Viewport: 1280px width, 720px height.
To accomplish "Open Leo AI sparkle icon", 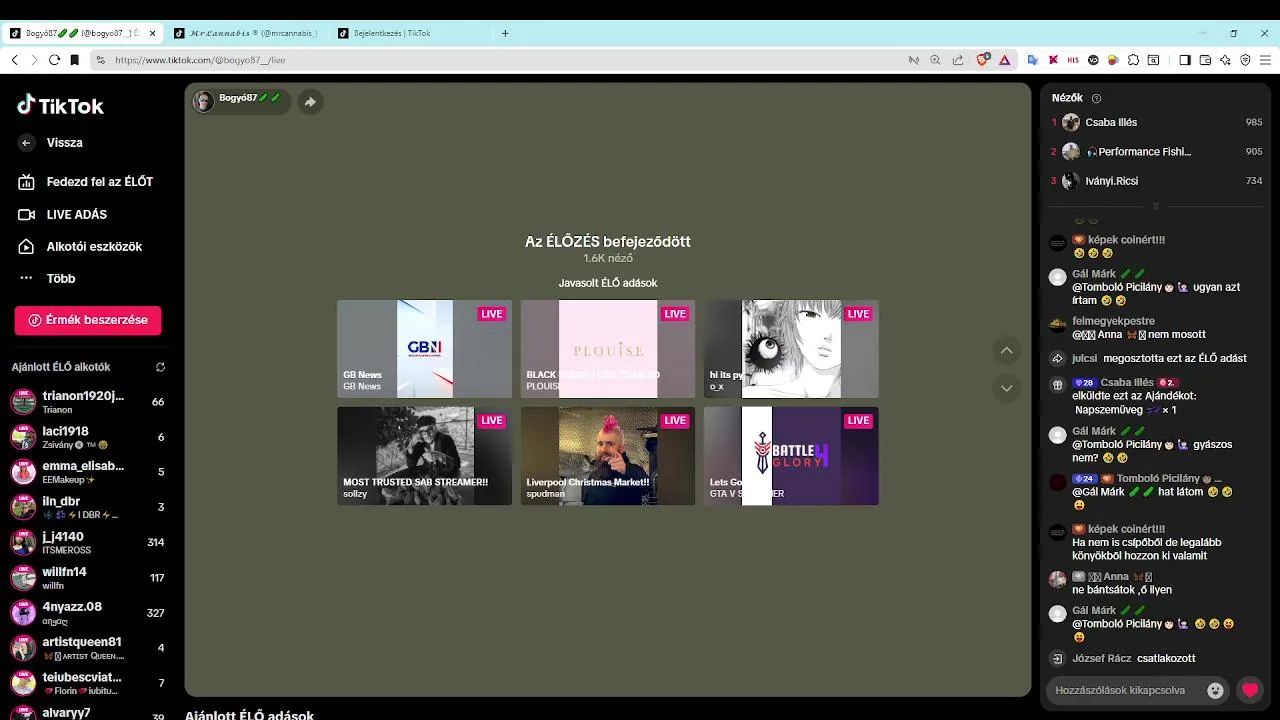I will pyautogui.click(x=1225, y=60).
